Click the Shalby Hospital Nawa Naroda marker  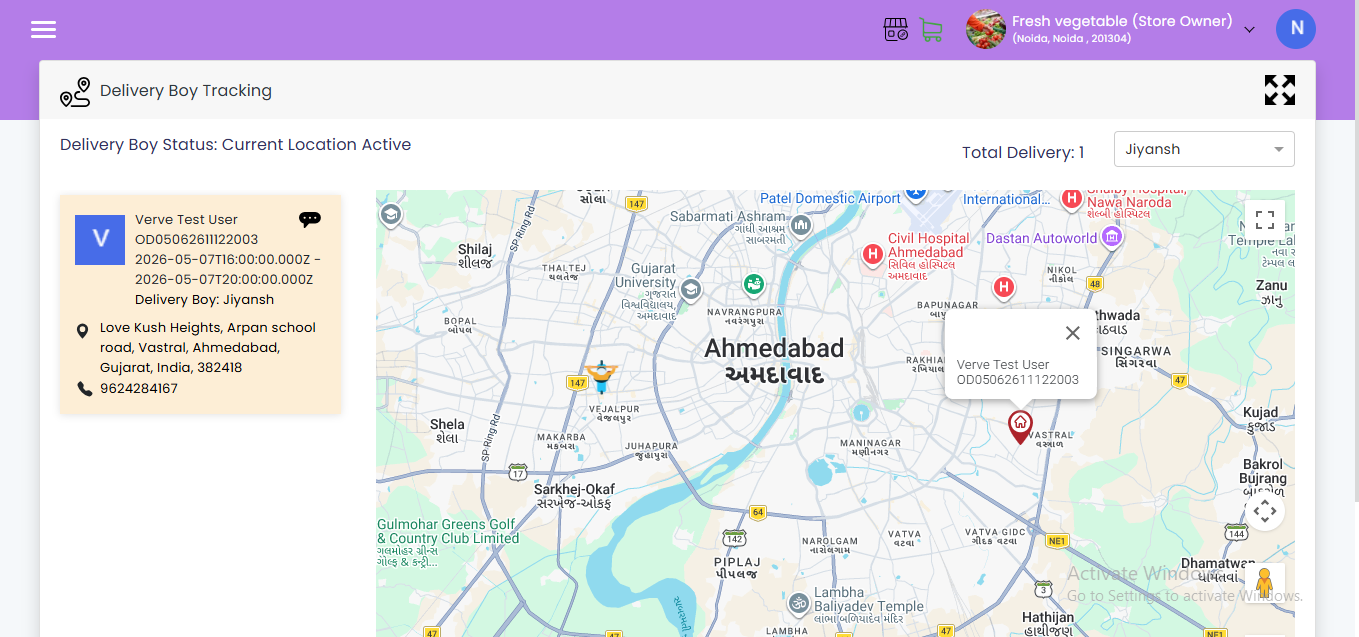(1072, 199)
